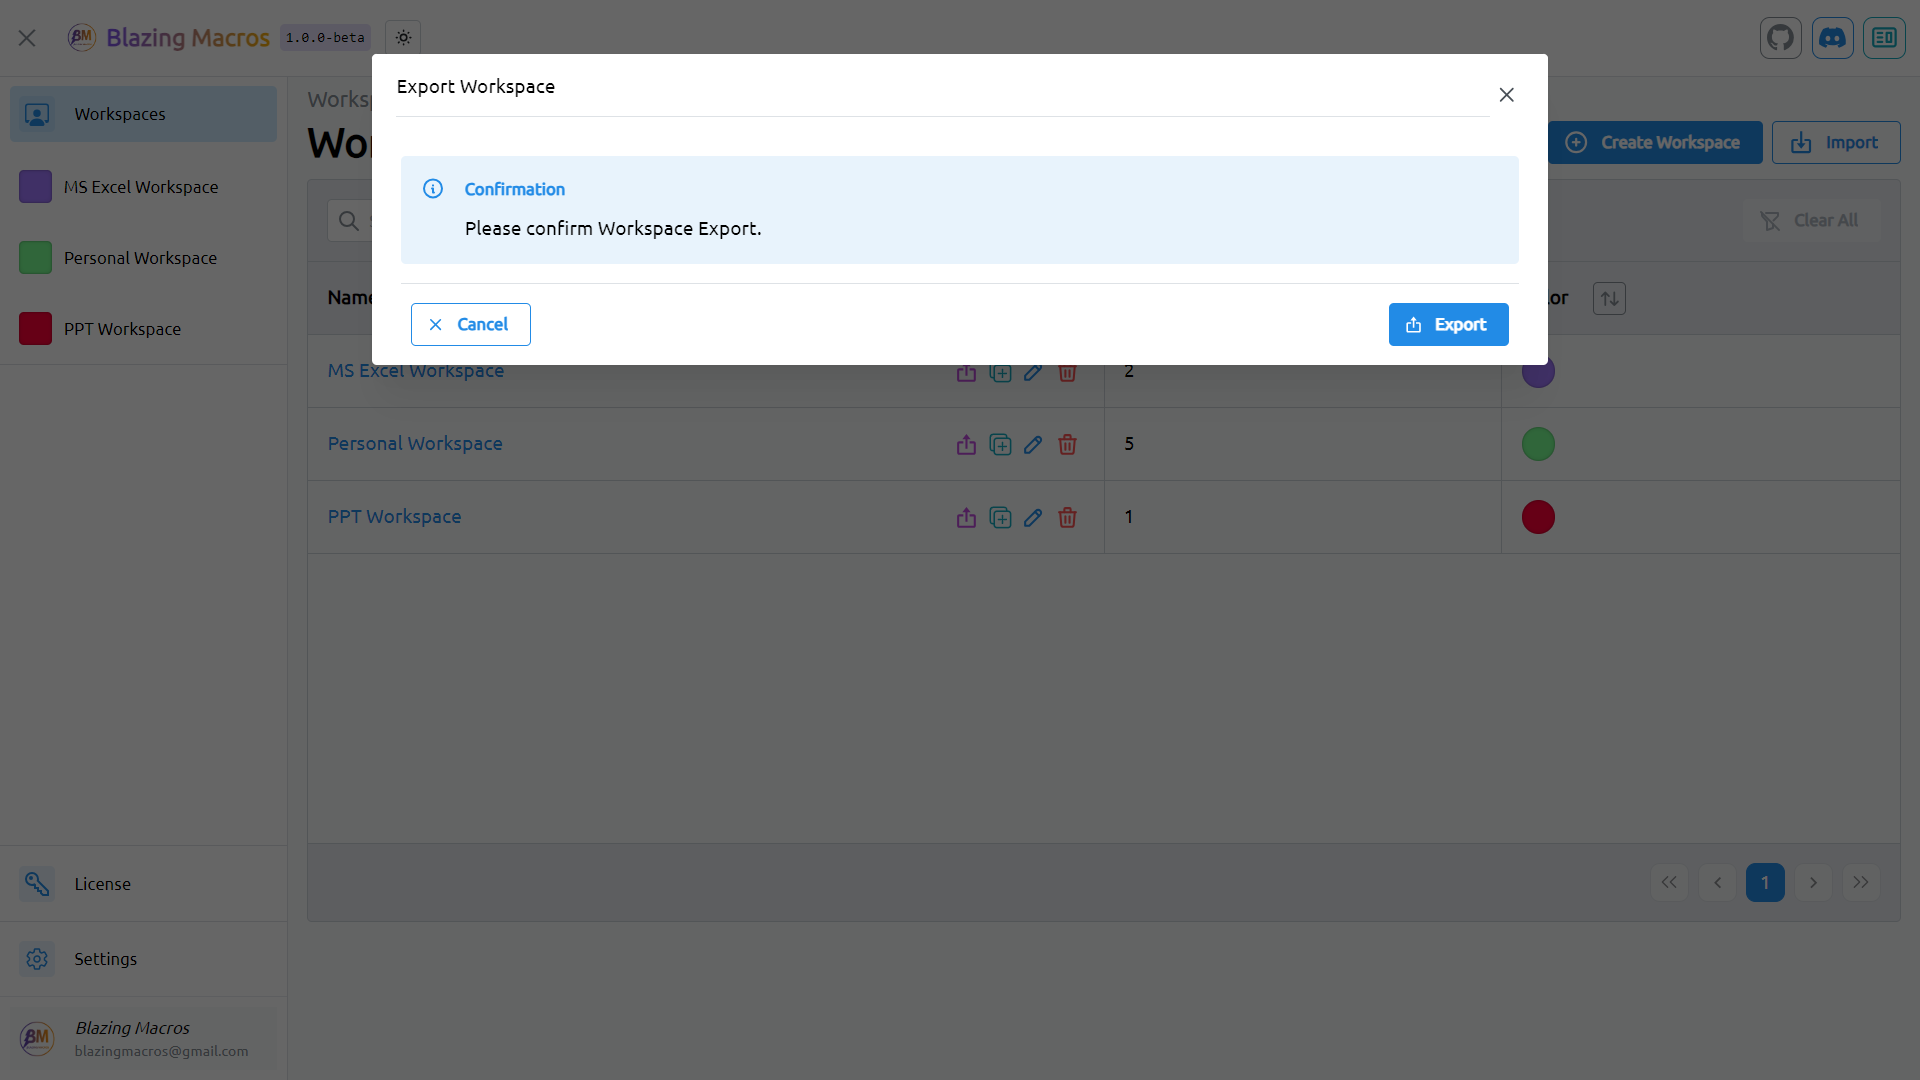
Task: Open the Personal Workspace link in the table
Action: coord(415,444)
